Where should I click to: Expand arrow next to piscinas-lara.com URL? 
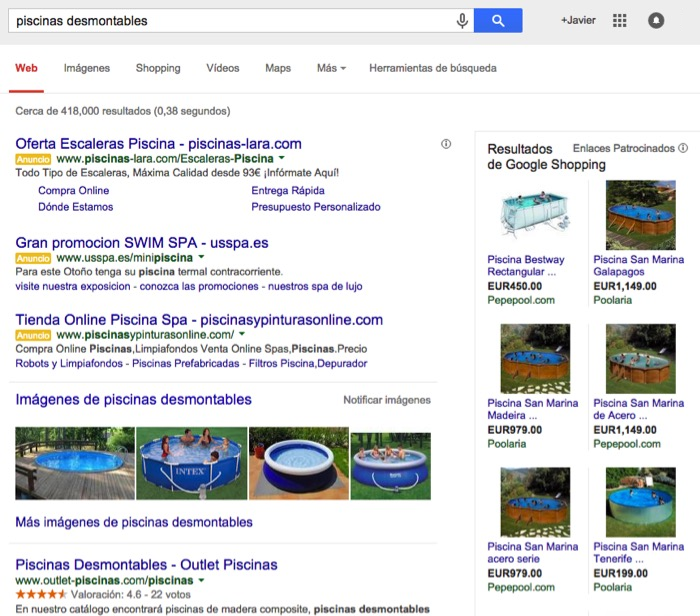(x=282, y=158)
